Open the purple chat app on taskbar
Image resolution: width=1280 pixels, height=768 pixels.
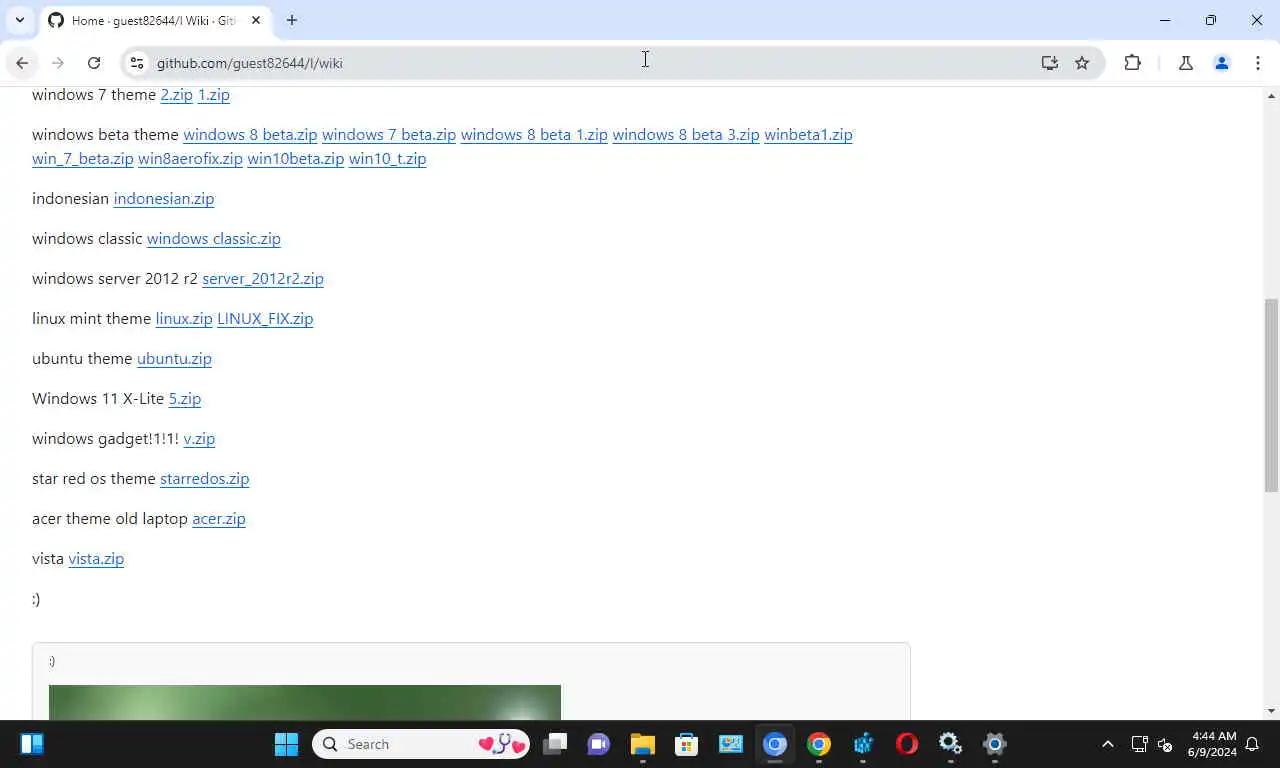599,744
